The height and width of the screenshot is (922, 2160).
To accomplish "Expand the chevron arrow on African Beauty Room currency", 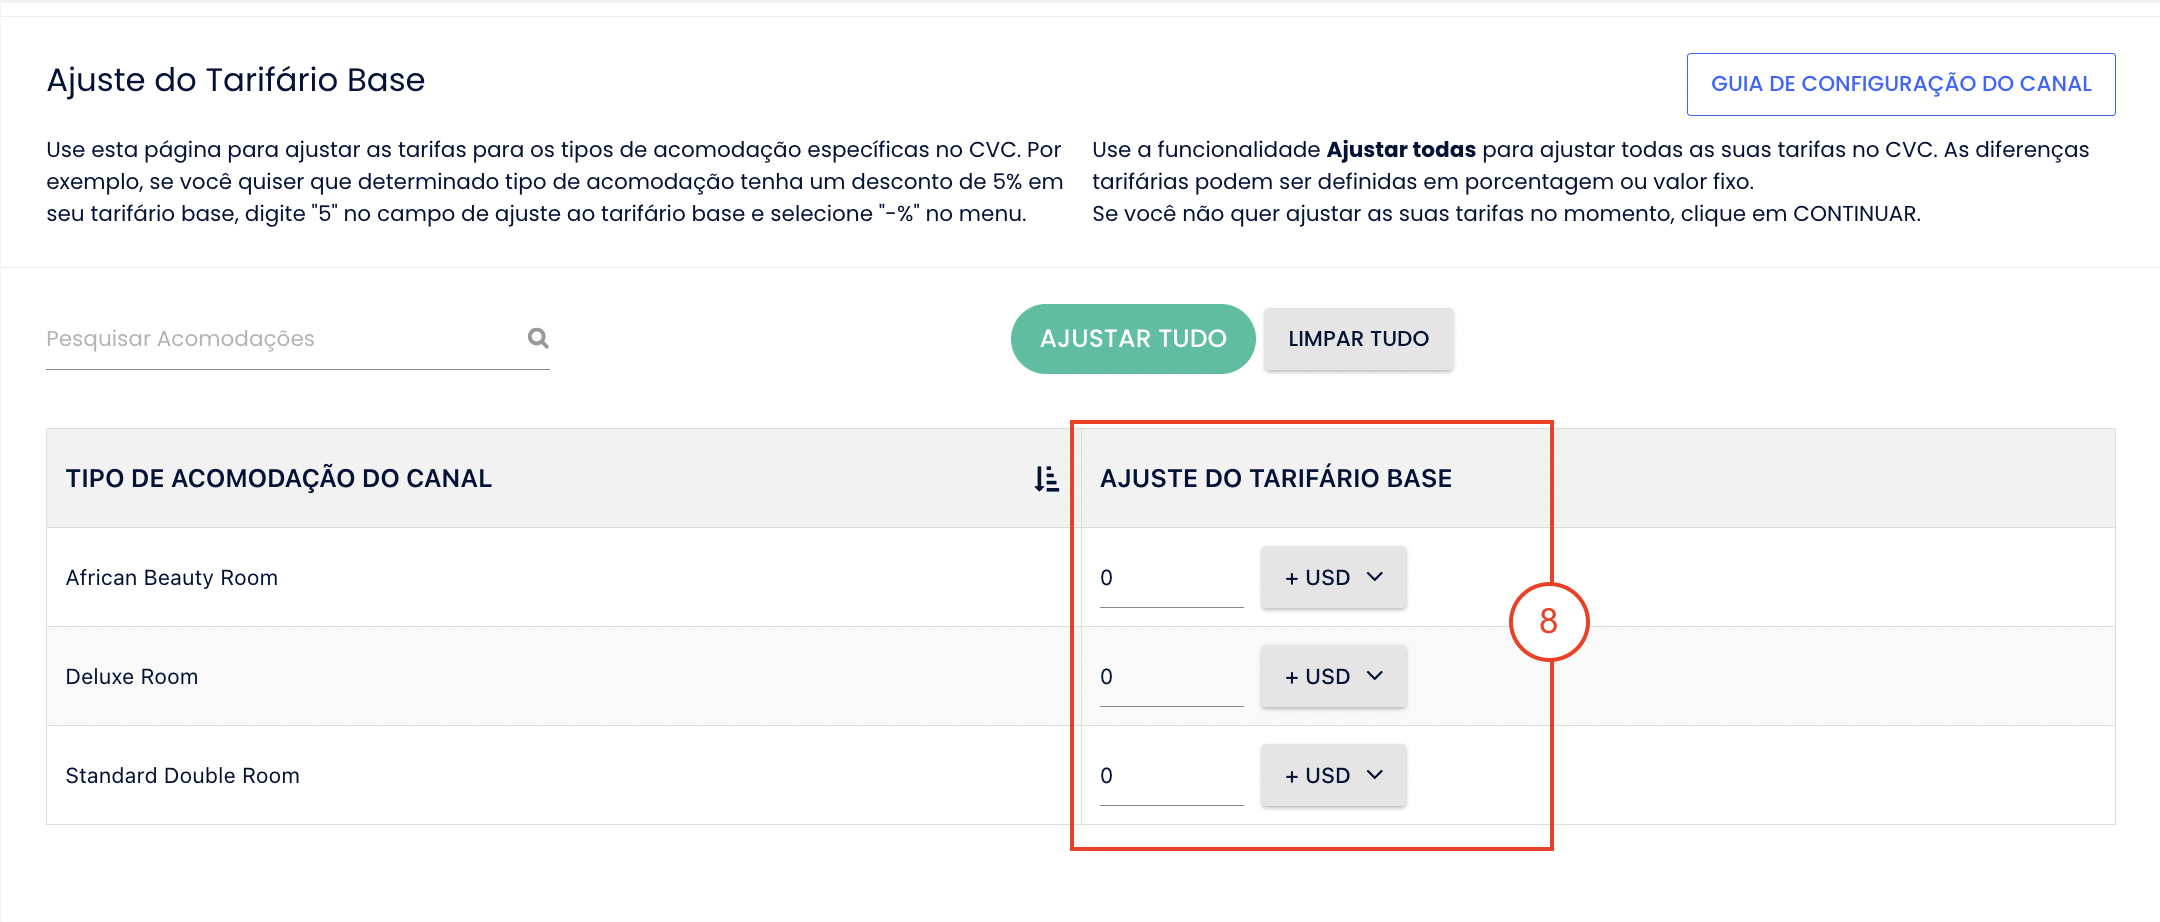I will pos(1375,577).
